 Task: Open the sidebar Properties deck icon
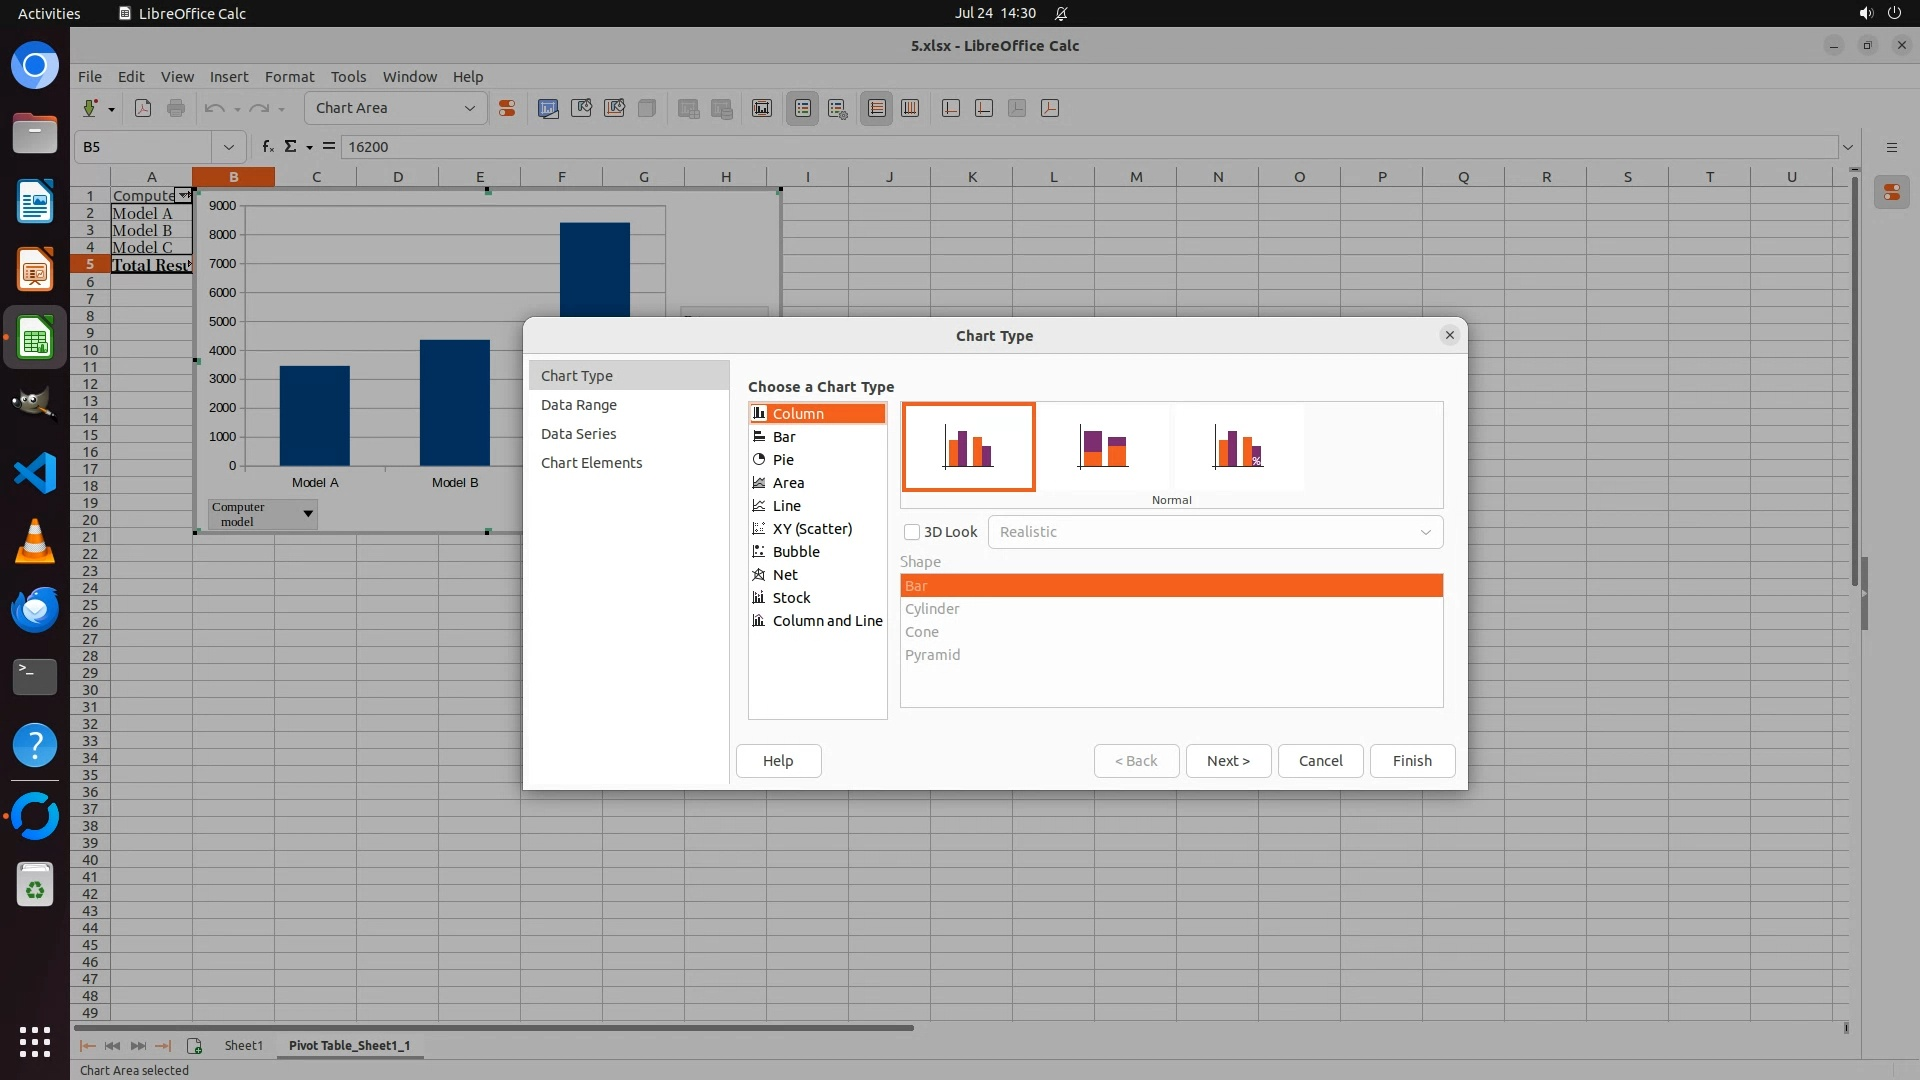click(x=1891, y=193)
